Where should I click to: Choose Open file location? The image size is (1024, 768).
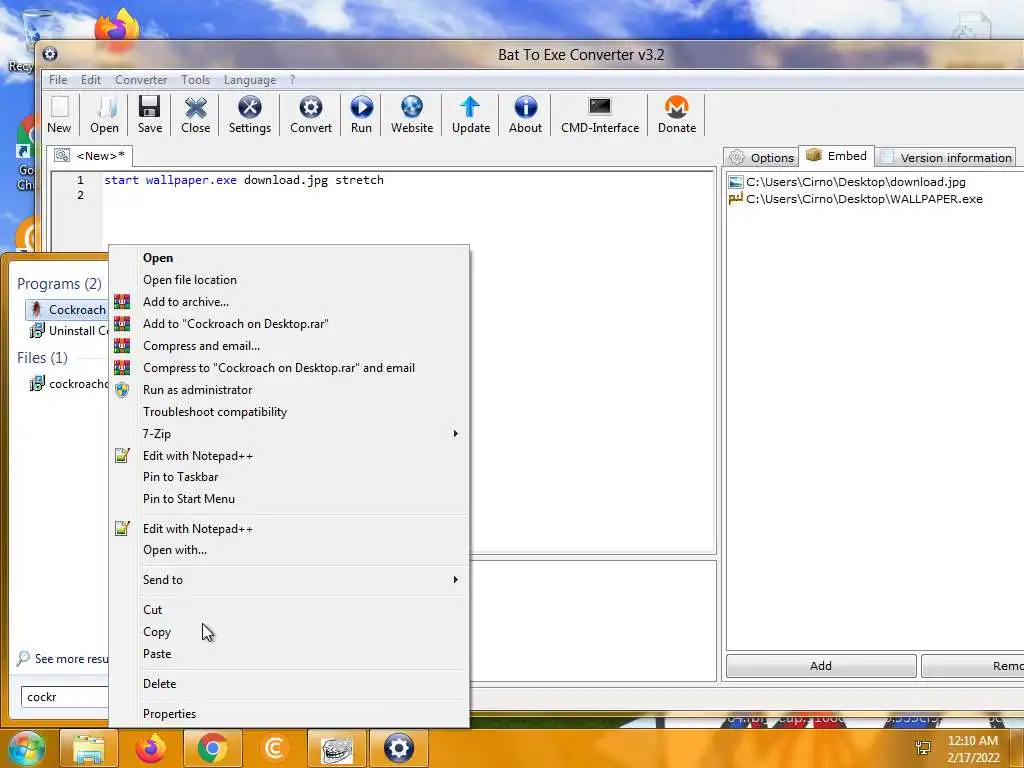289,280
